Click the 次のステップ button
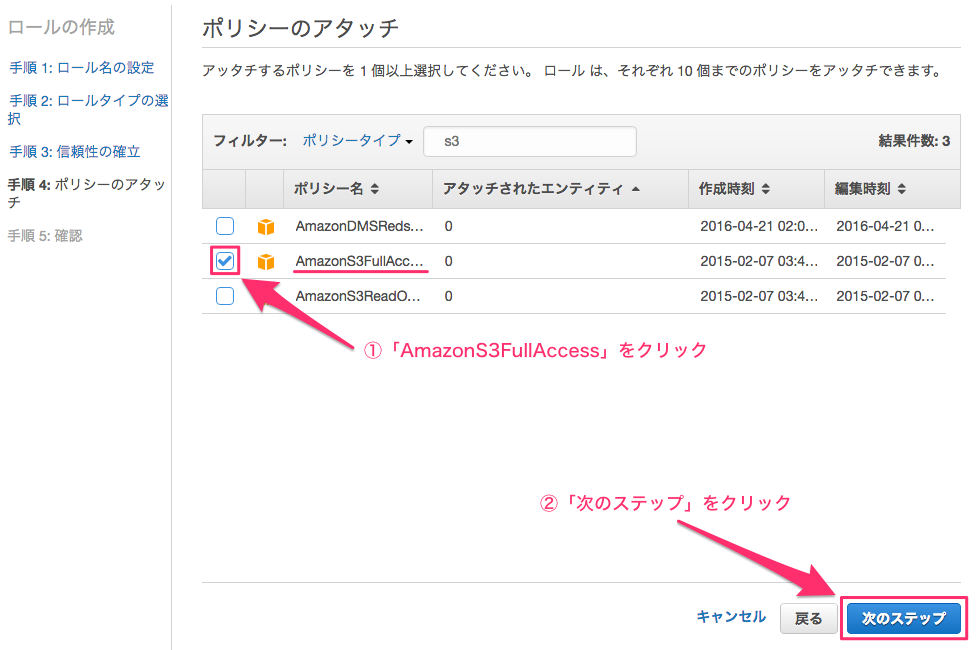This screenshot has height=650, width=977. (903, 618)
